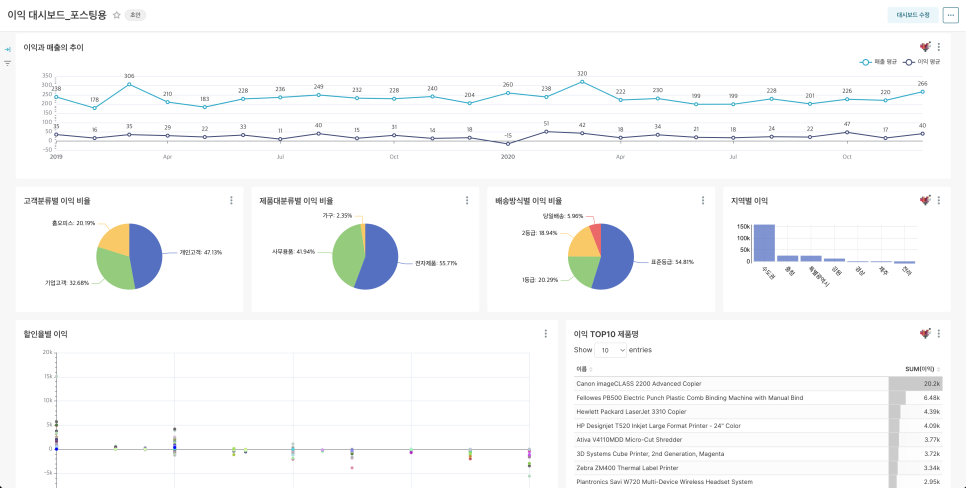Sort table by SUM(이익) column
This screenshot has width=966, height=488.
[922, 369]
